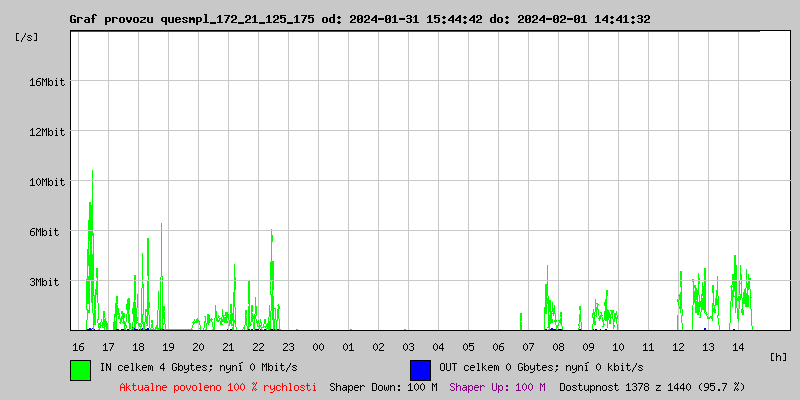Viewport: 800px width, 400px height.
Task: Click the 'Shaper Down: 100 M' text
Action: pyautogui.click(x=383, y=387)
